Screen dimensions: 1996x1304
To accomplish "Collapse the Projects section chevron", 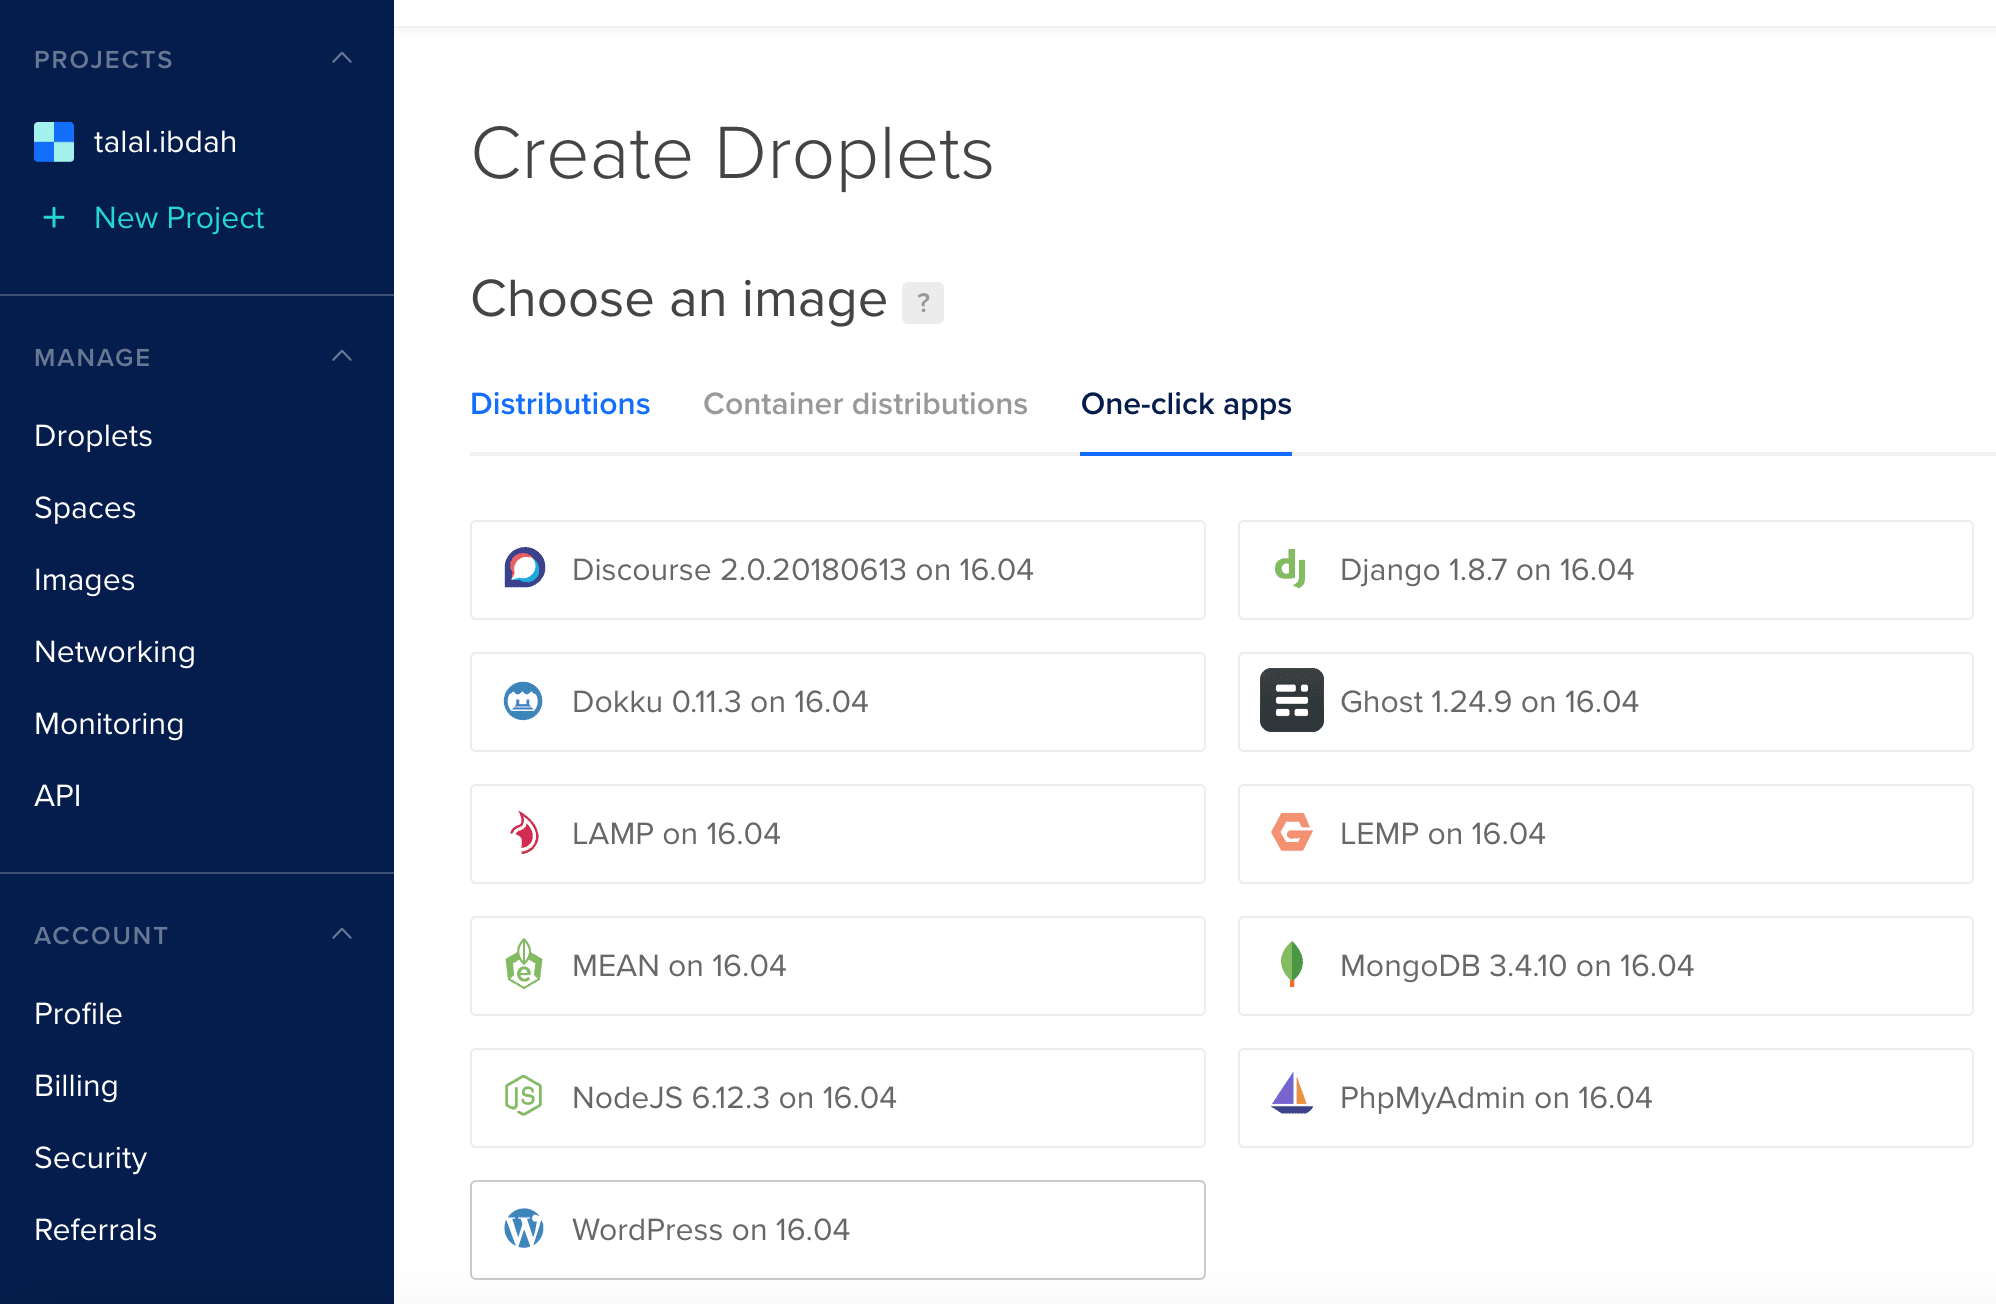I will 342,58.
